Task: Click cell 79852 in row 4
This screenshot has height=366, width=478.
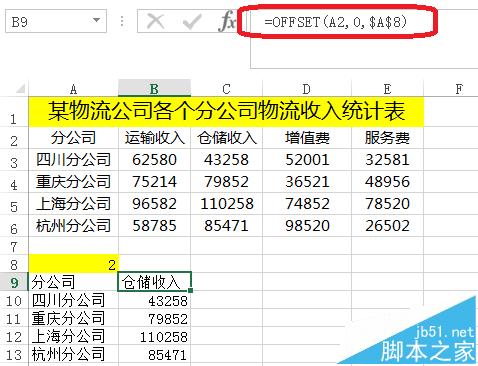Action: [226, 182]
